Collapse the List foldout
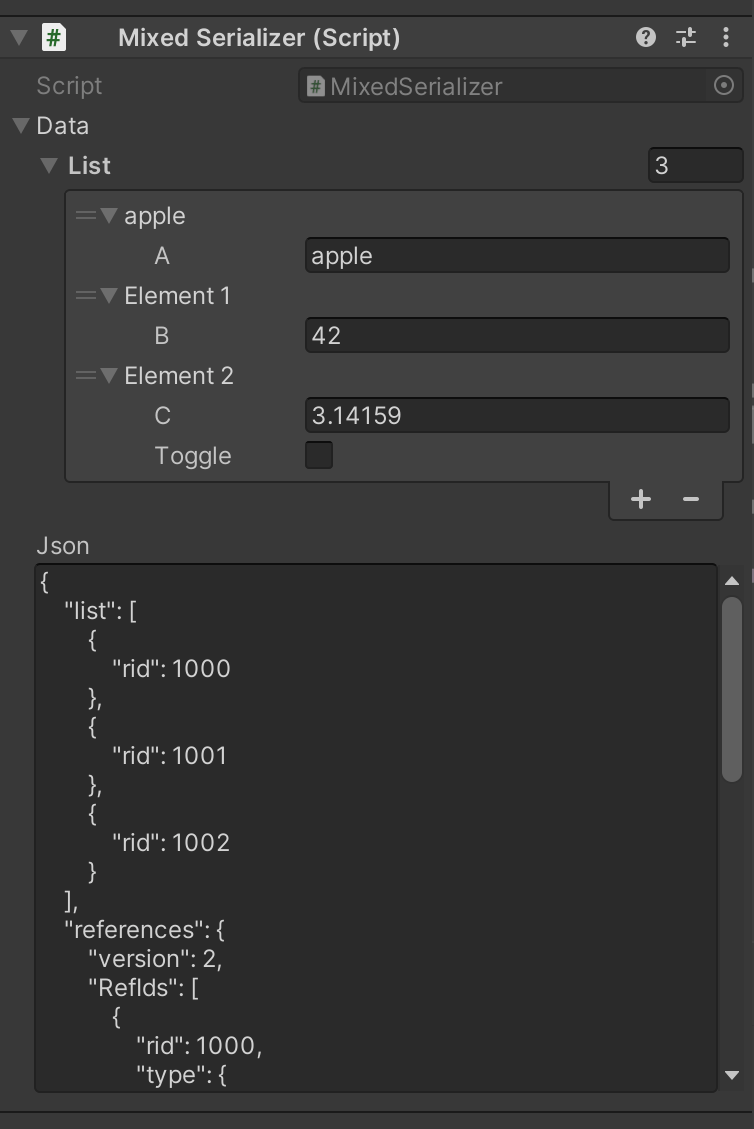 (48, 165)
